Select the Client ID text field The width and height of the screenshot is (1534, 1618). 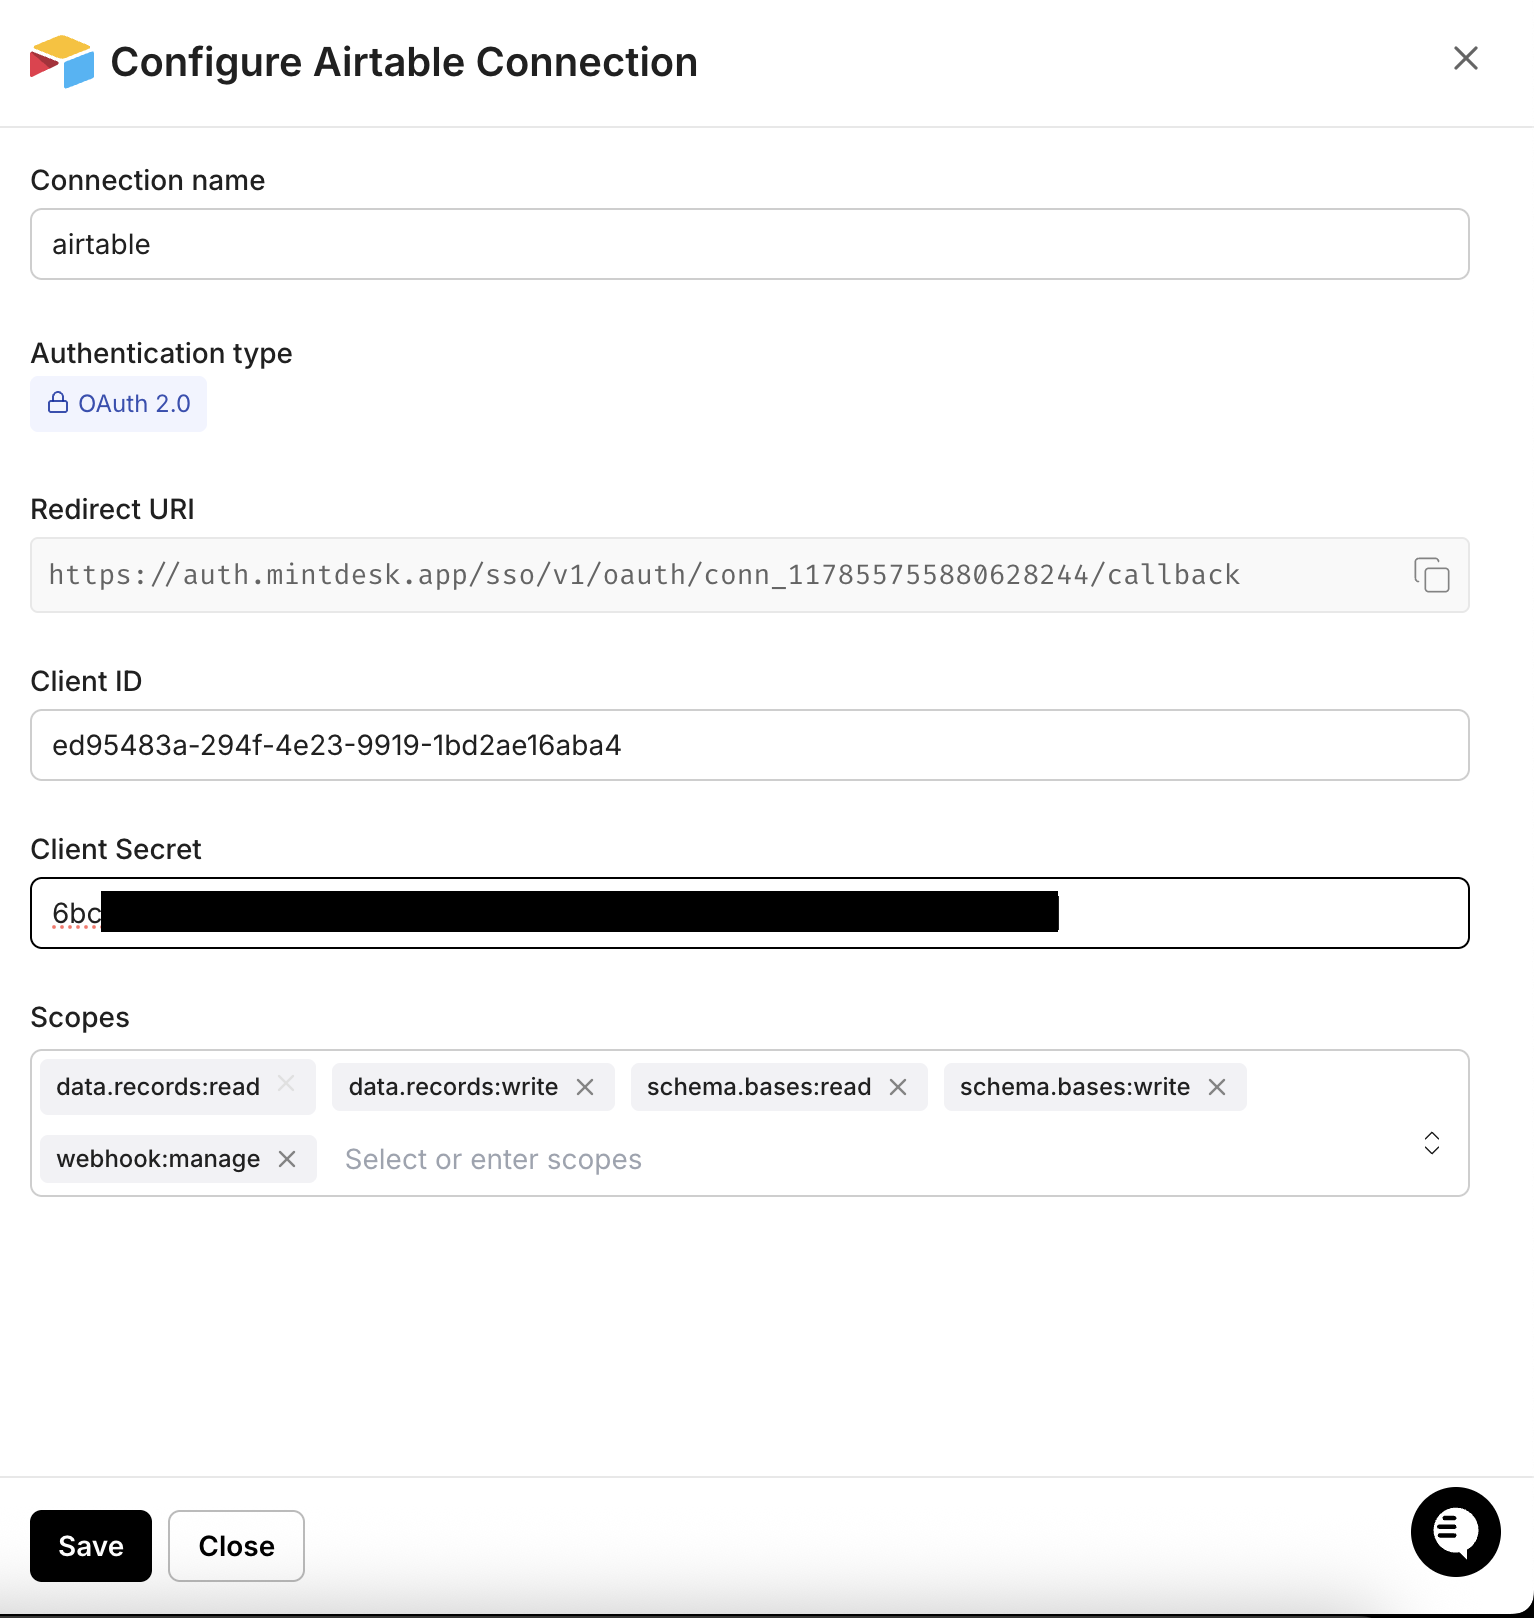(749, 745)
